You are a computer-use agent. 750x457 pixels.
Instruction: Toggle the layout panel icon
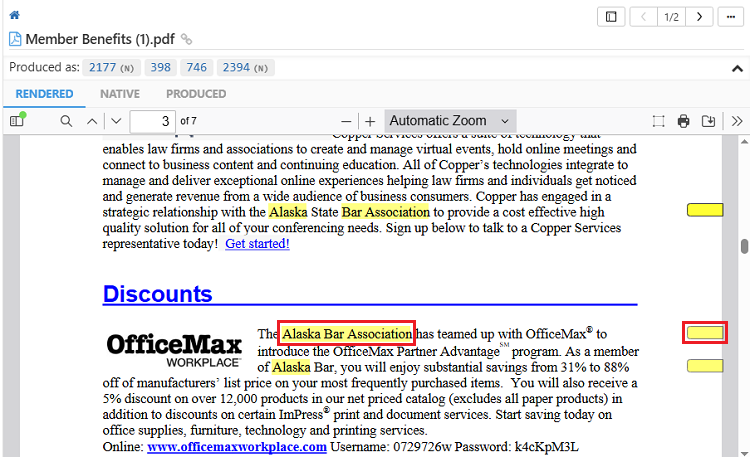611,17
